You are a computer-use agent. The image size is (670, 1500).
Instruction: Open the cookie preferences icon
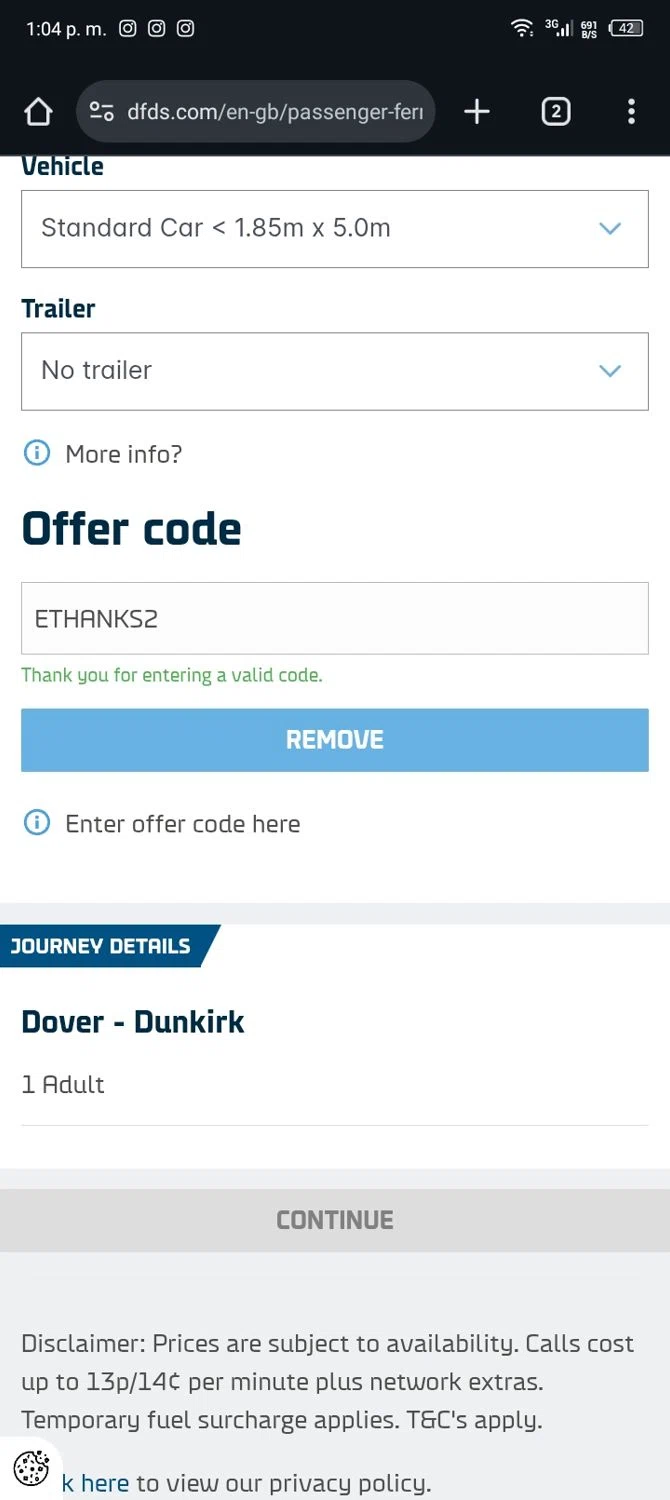[31, 1469]
